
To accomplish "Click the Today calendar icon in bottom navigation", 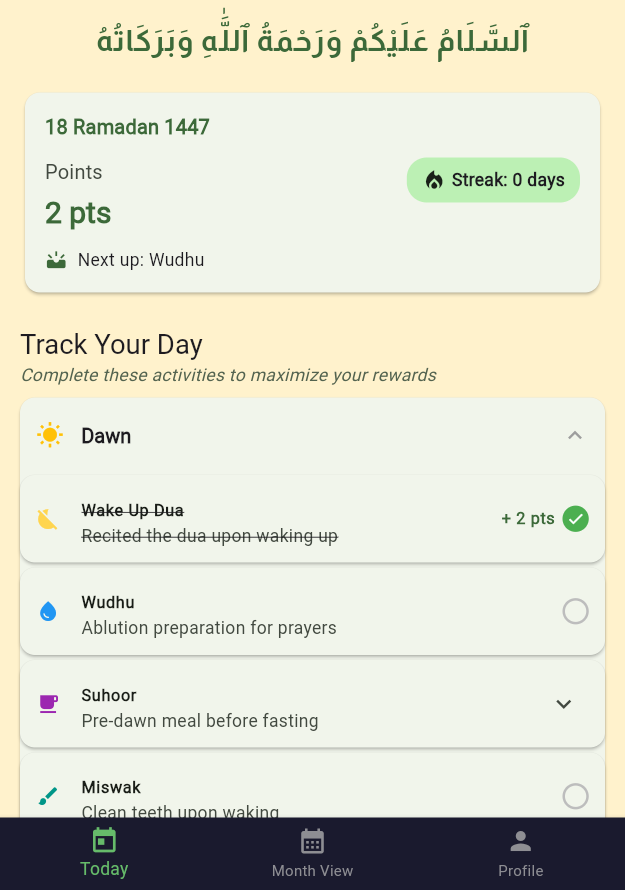I will tap(104, 840).
